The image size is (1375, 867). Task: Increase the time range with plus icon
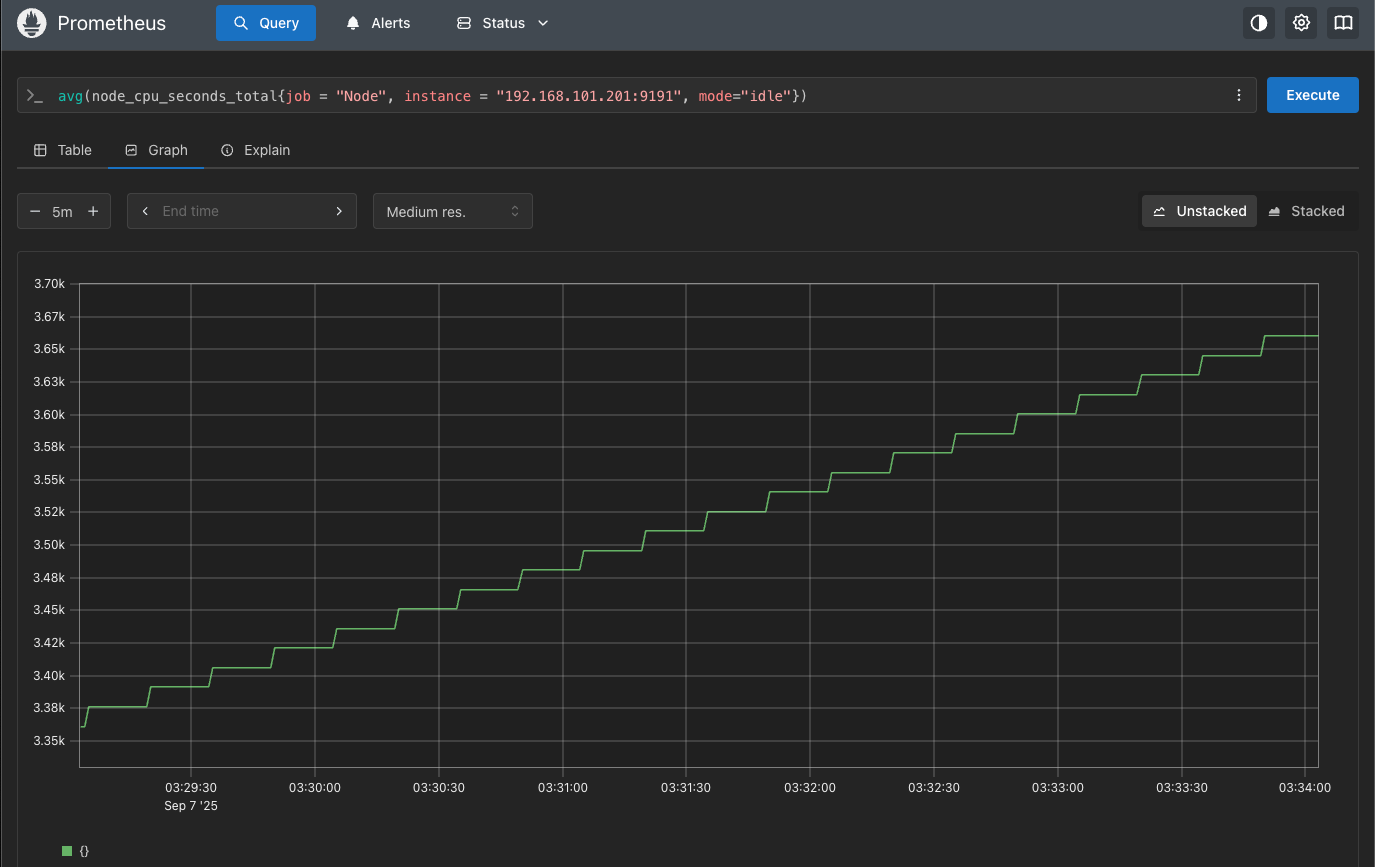pos(93,211)
